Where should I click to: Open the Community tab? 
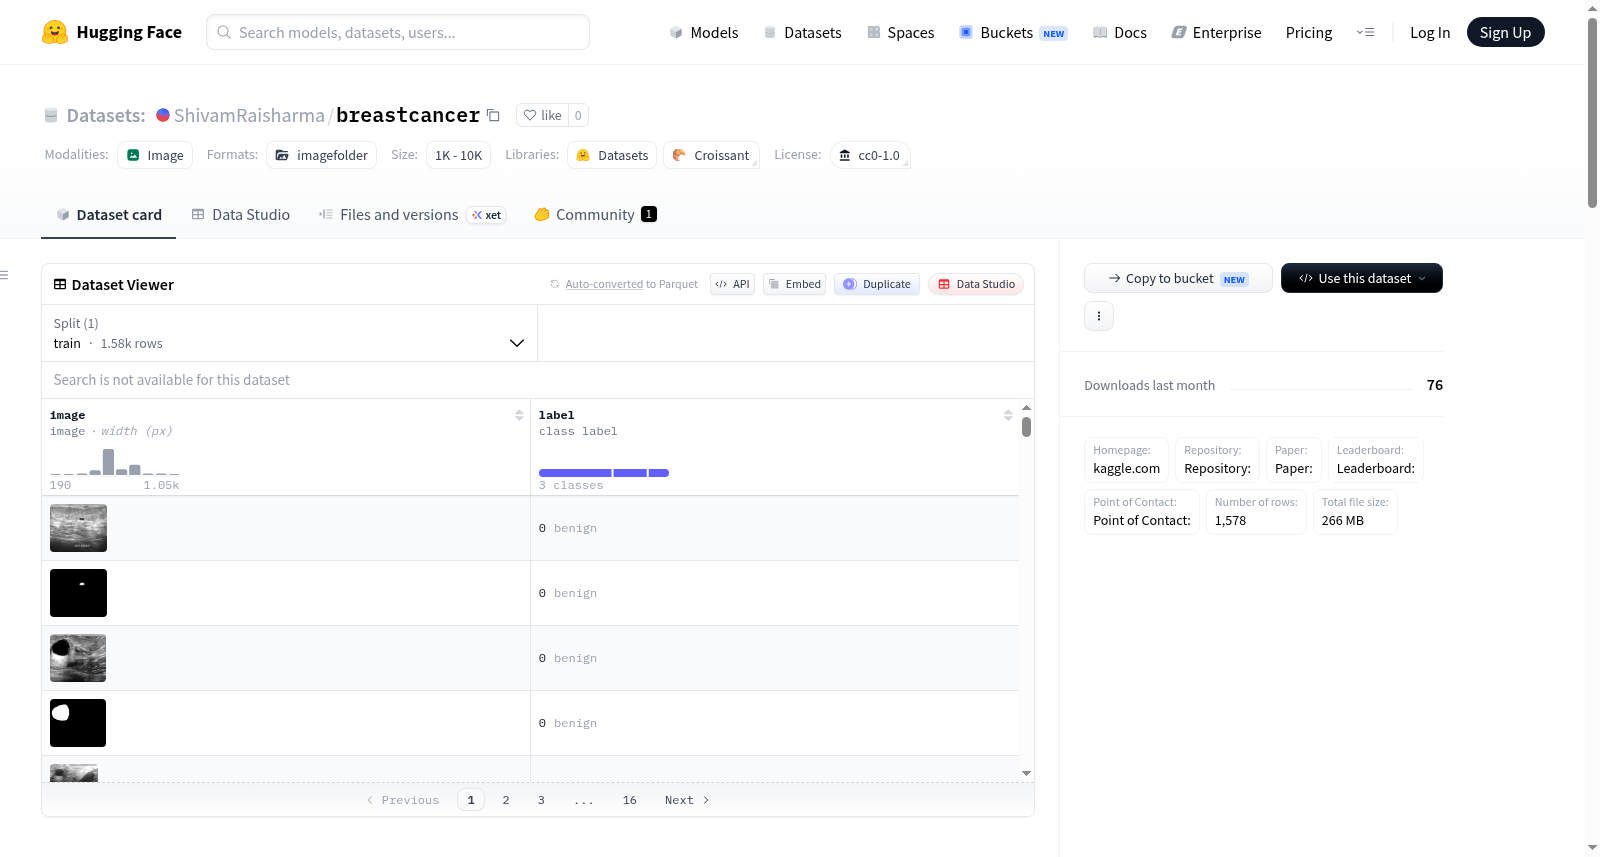click(595, 214)
